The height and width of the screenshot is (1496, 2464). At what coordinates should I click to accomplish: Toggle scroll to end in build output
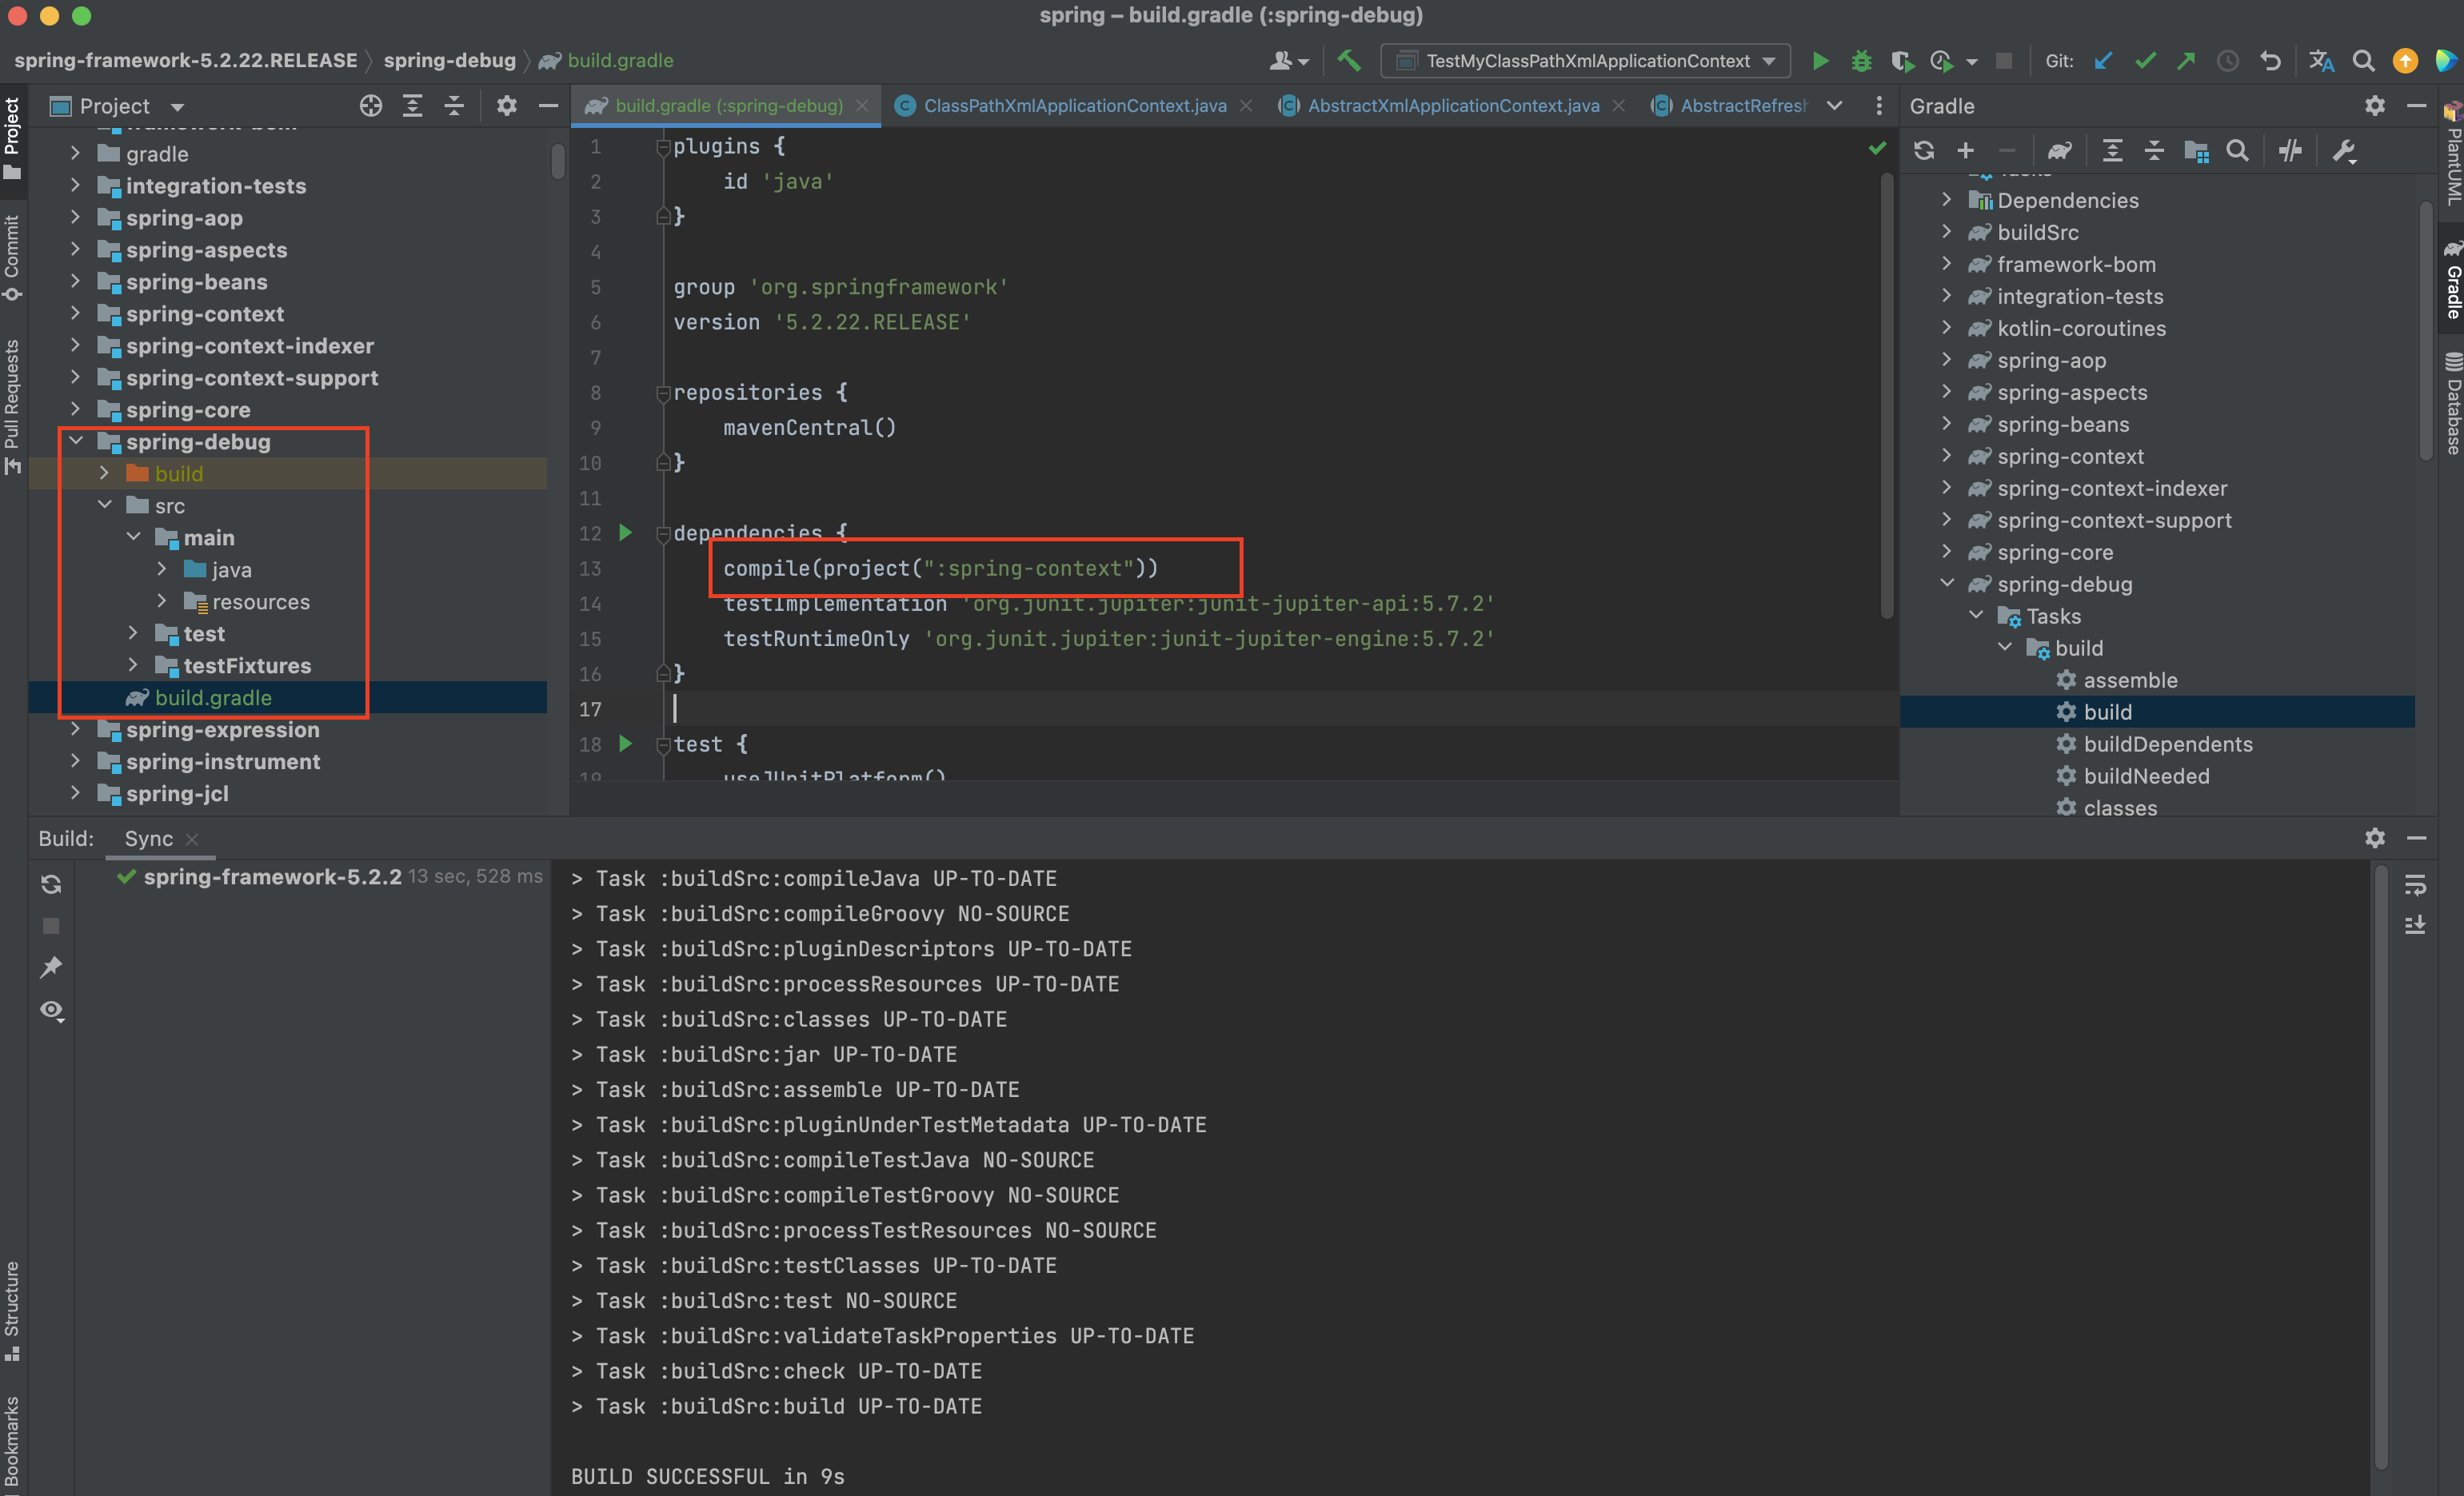tap(2415, 925)
